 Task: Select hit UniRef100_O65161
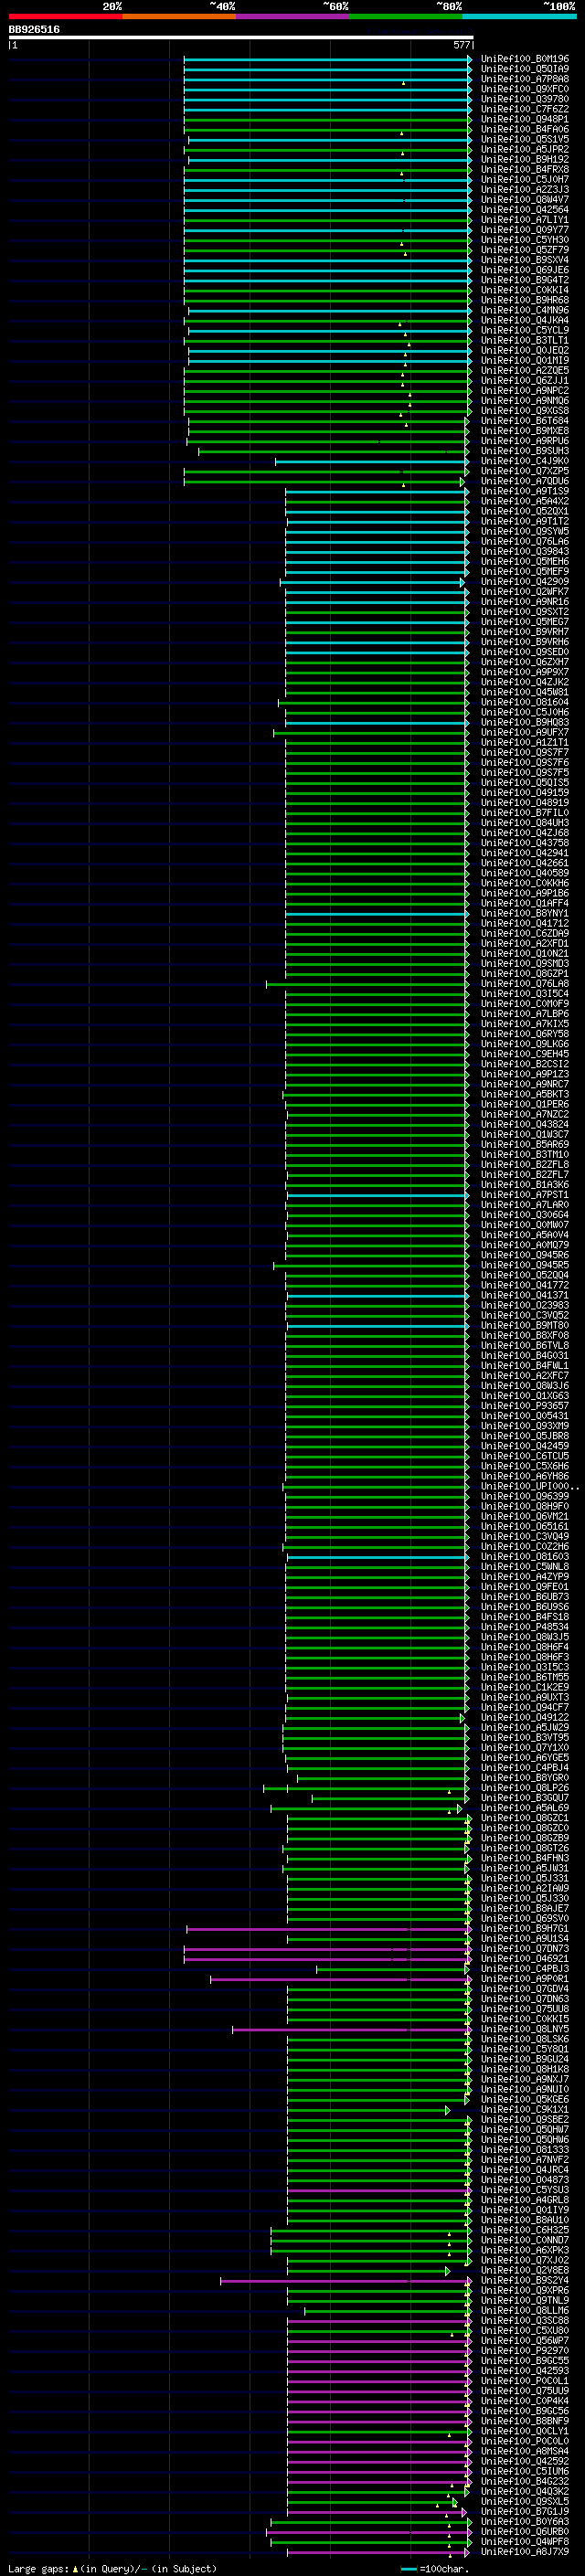(x=525, y=1527)
